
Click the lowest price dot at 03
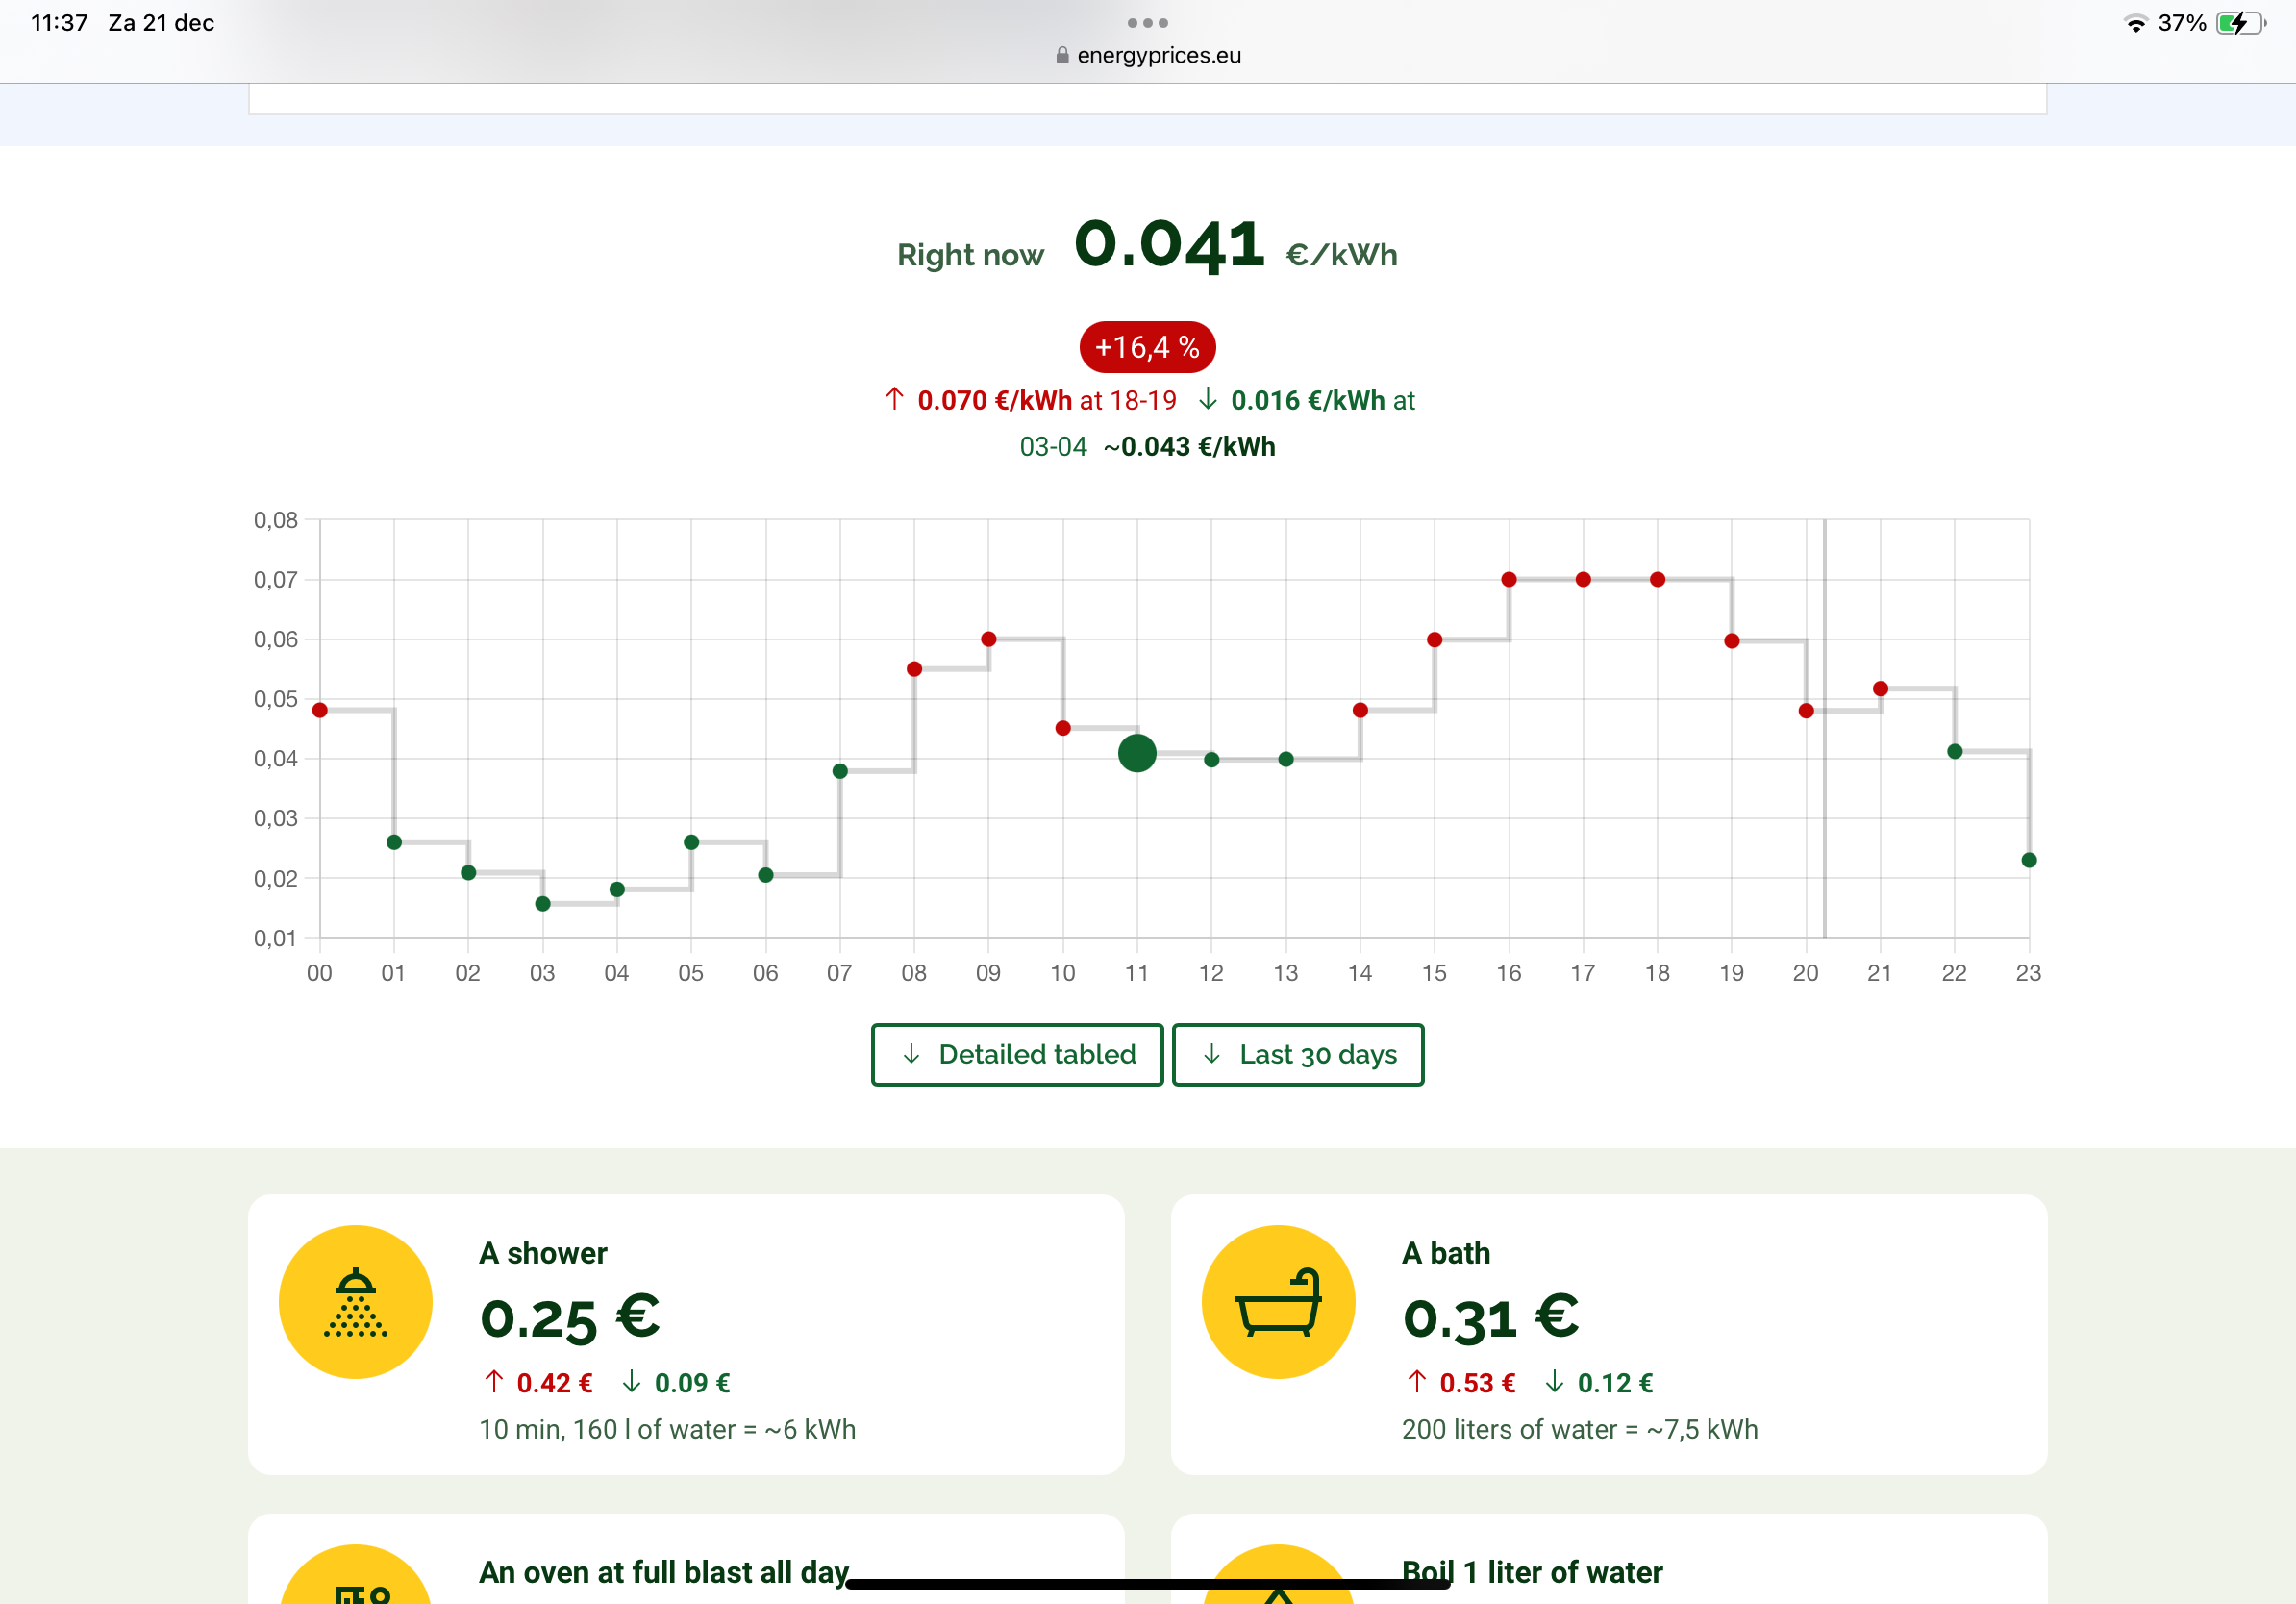point(542,904)
